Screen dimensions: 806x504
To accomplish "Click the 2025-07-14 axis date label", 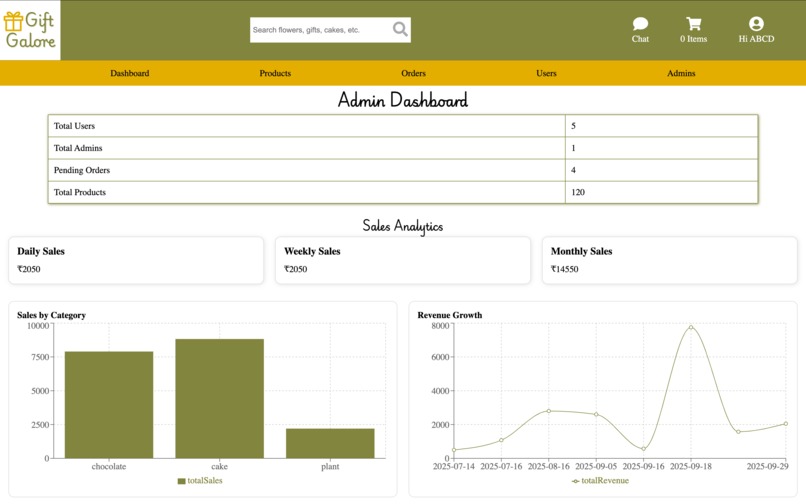I will 454,466.
